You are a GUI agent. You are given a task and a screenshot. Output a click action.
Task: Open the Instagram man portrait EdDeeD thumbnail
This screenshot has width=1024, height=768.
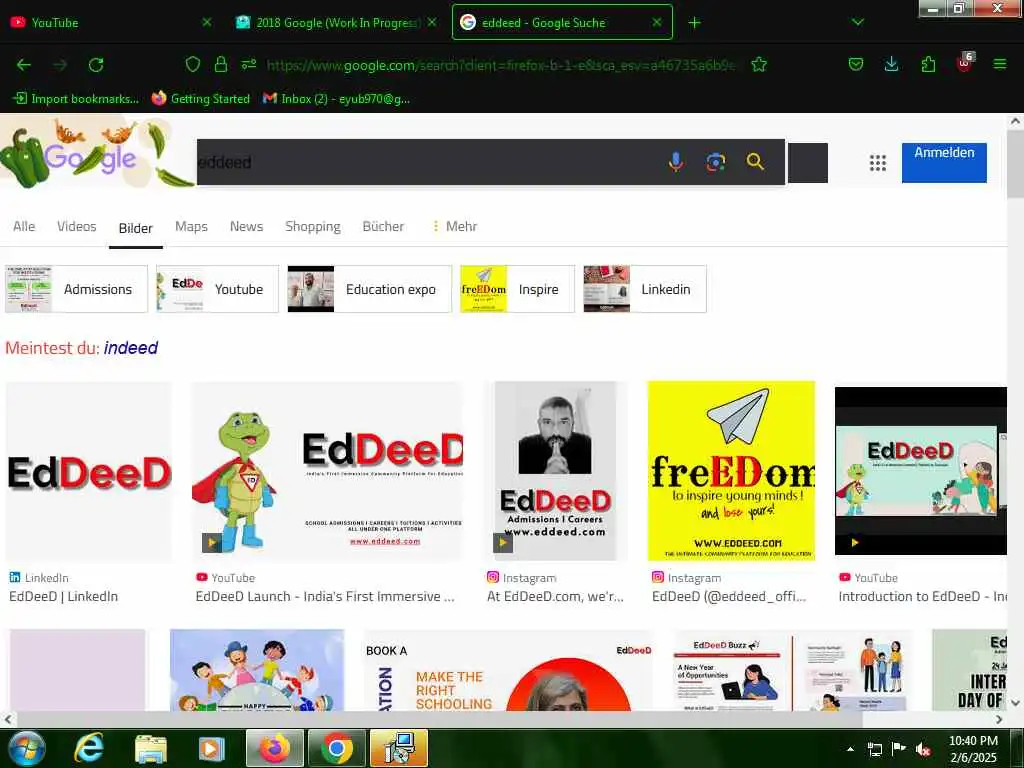(x=555, y=471)
